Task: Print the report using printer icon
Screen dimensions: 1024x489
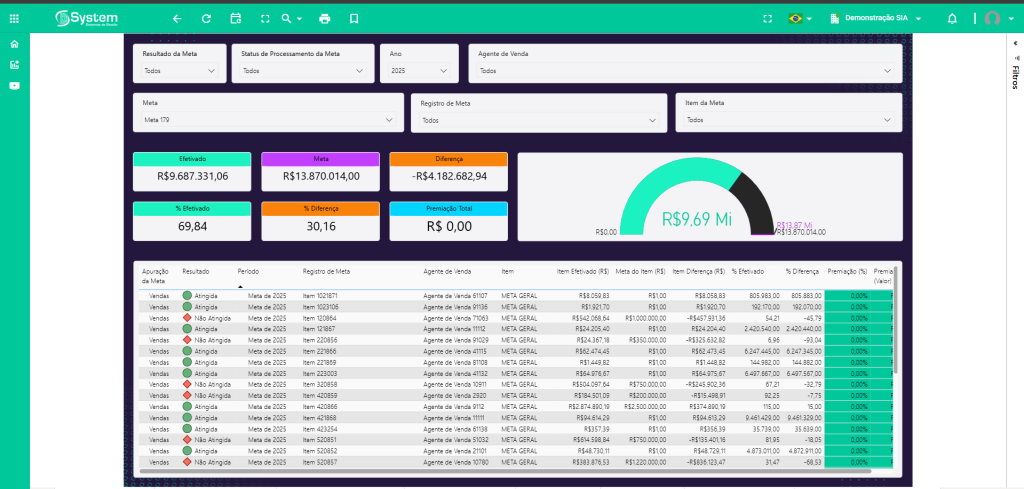Action: point(324,18)
